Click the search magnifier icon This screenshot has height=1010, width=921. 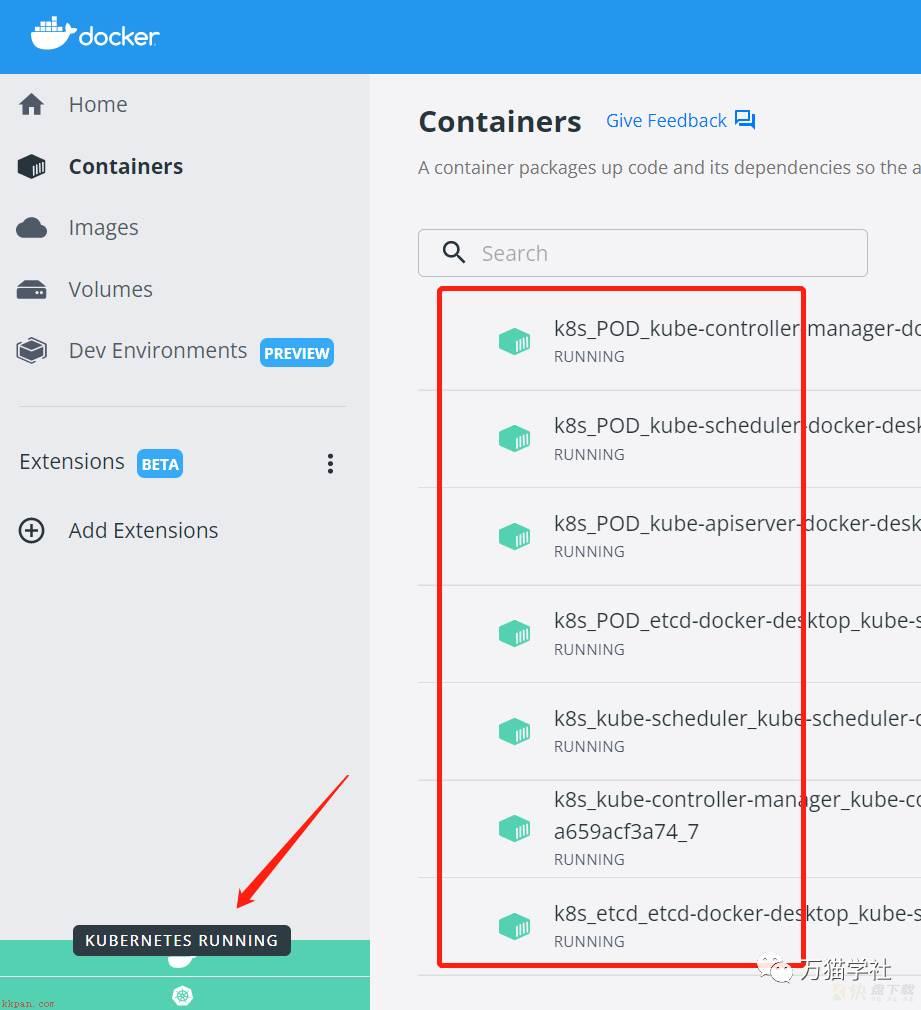tap(454, 252)
